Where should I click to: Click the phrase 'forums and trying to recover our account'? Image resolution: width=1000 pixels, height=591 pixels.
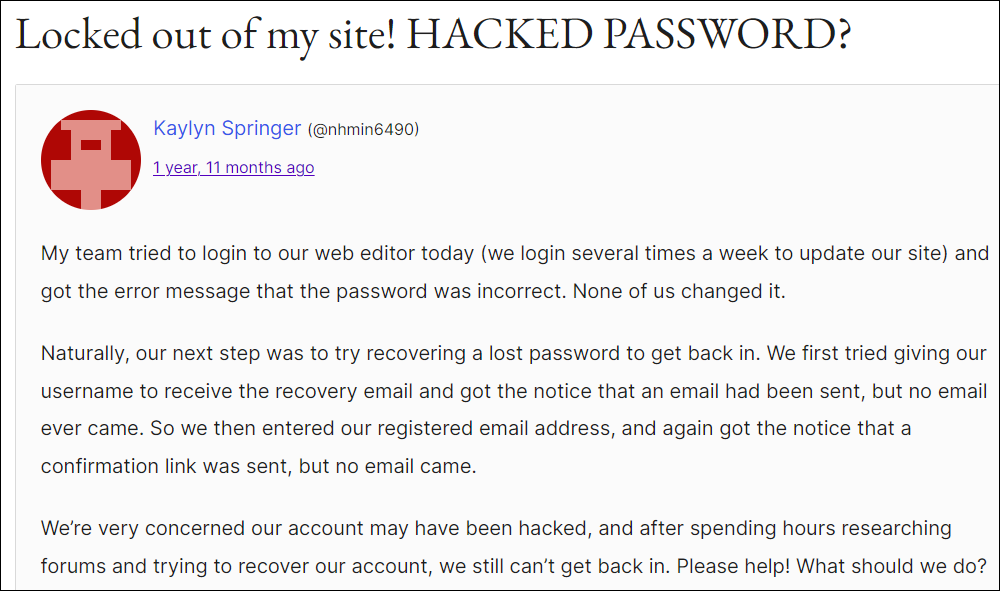[x=234, y=566]
